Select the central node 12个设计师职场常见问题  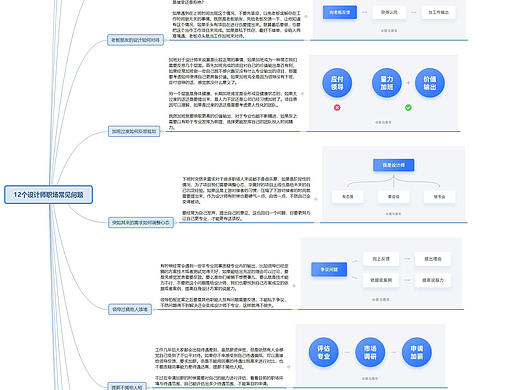(48, 195)
